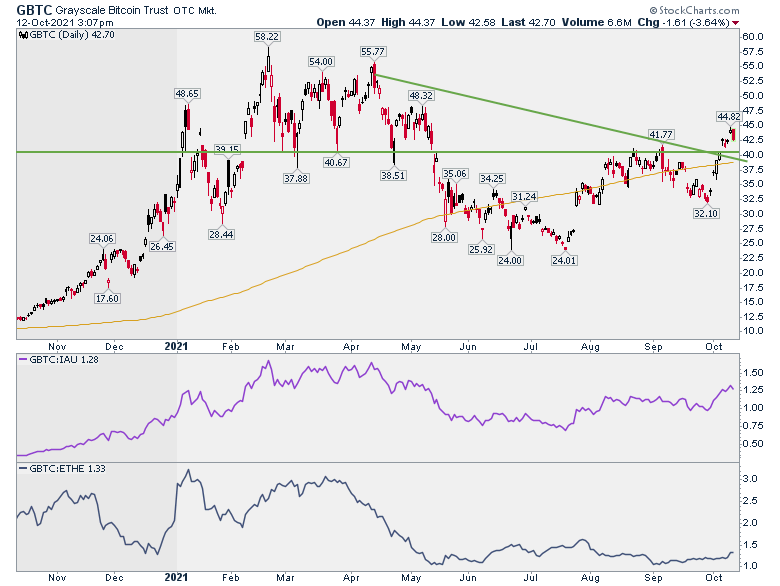The height and width of the screenshot is (586, 780).
Task: Click the 'Volume 6.6M' value
Action: pyautogui.click(x=596, y=22)
